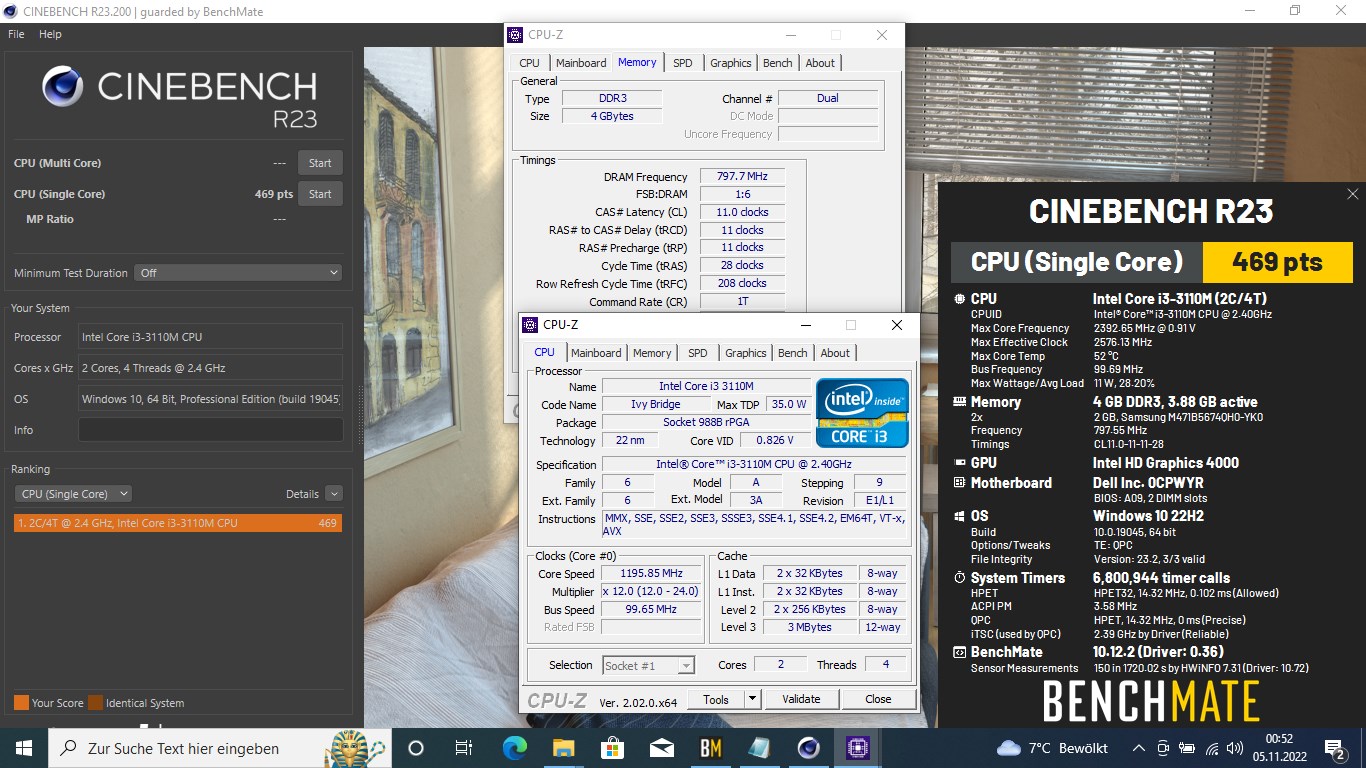Click the Tools button in CPU-Z
The image size is (1366, 768).
point(716,699)
